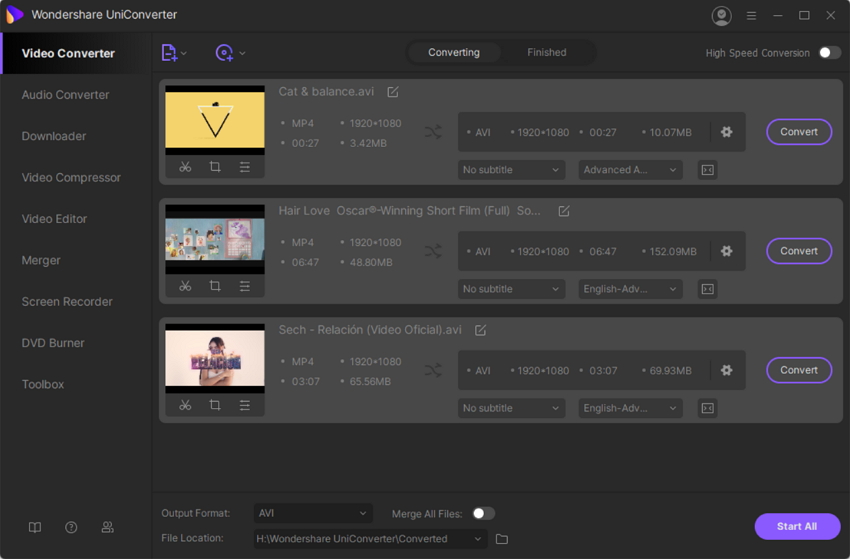
Task: Open output settings gear for Sech - Relación
Action: point(726,370)
